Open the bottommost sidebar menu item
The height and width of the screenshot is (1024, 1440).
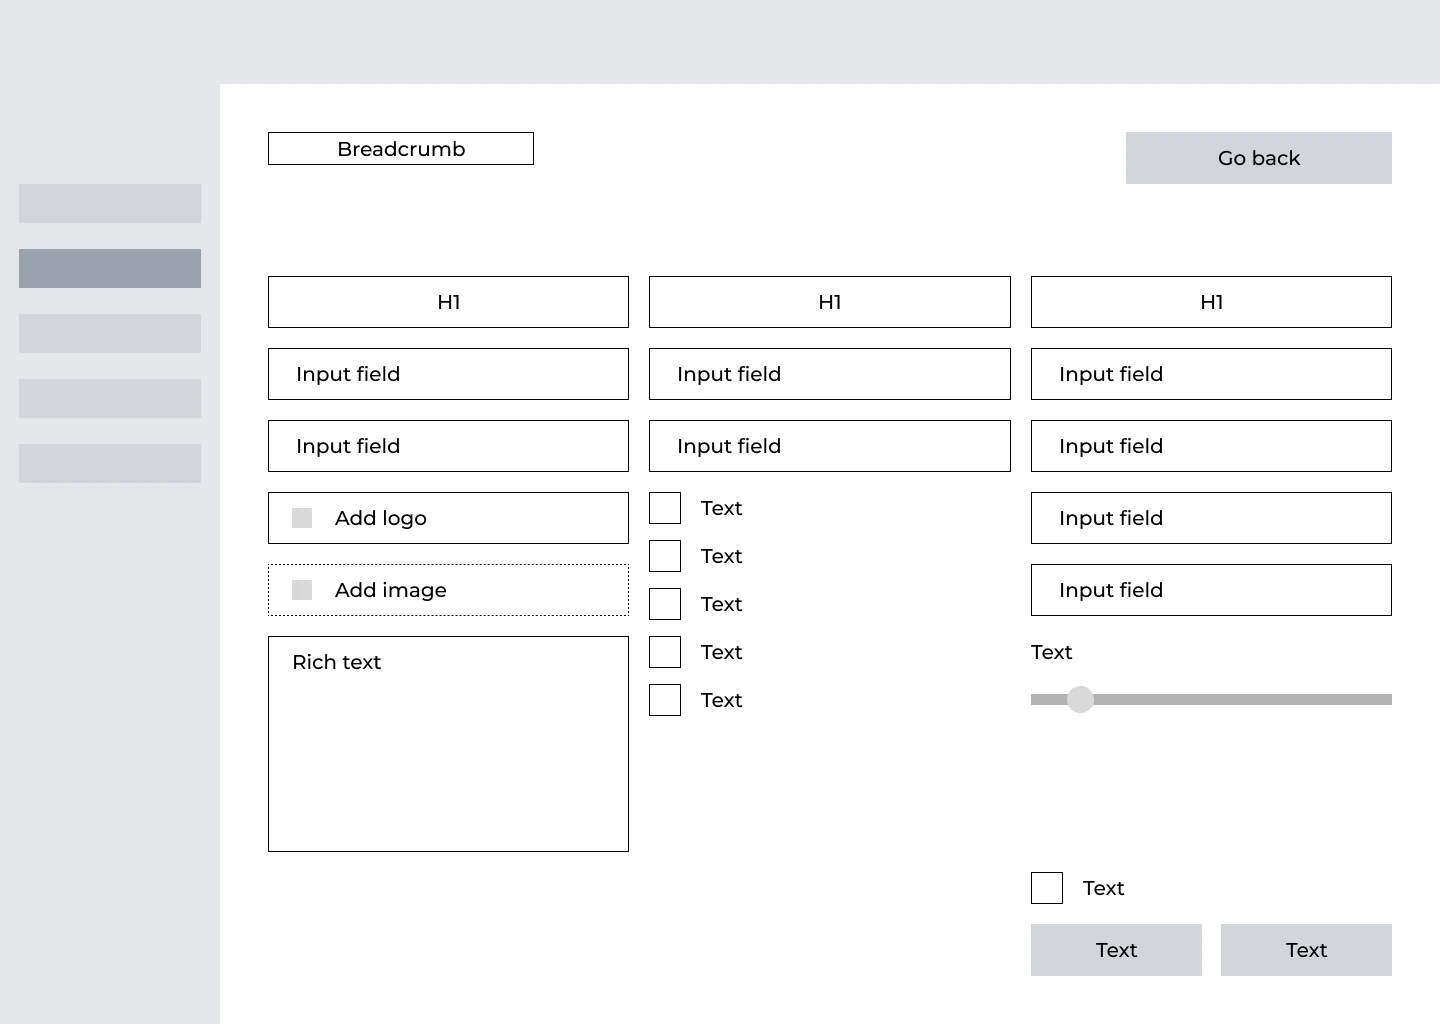pyautogui.click(x=110, y=463)
